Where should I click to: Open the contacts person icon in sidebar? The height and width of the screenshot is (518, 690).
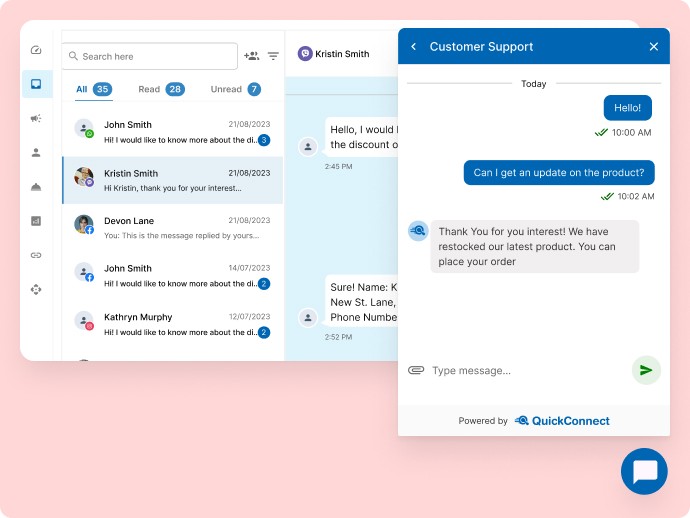coord(36,152)
